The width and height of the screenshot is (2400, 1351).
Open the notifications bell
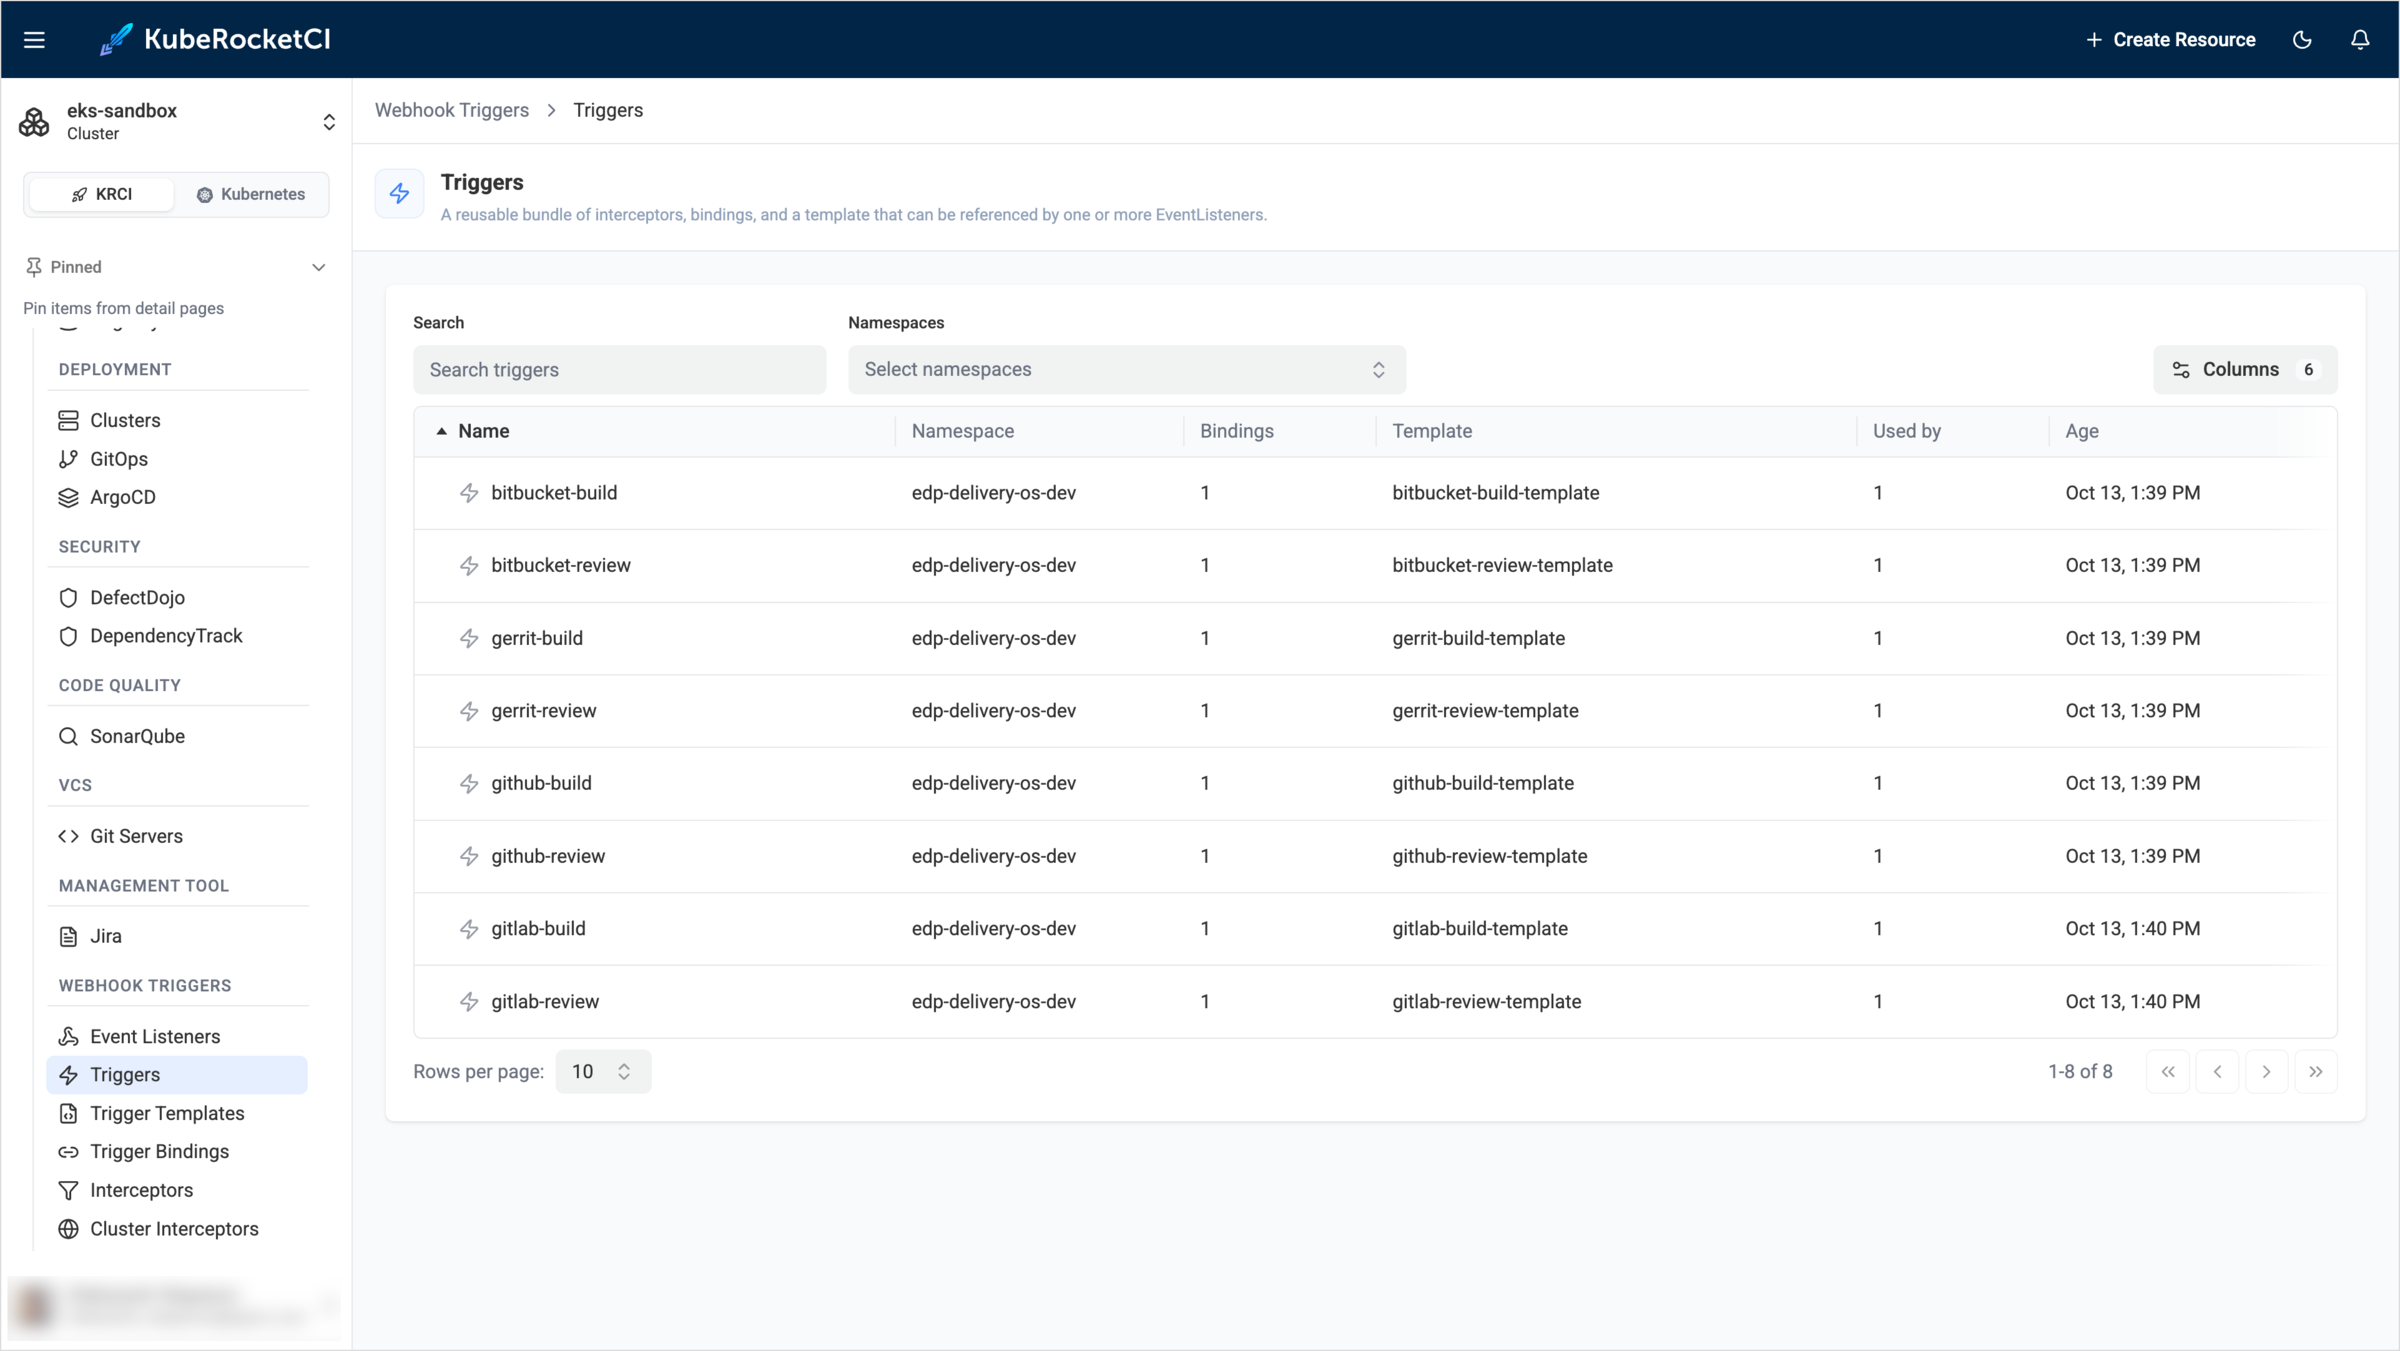click(x=2360, y=40)
